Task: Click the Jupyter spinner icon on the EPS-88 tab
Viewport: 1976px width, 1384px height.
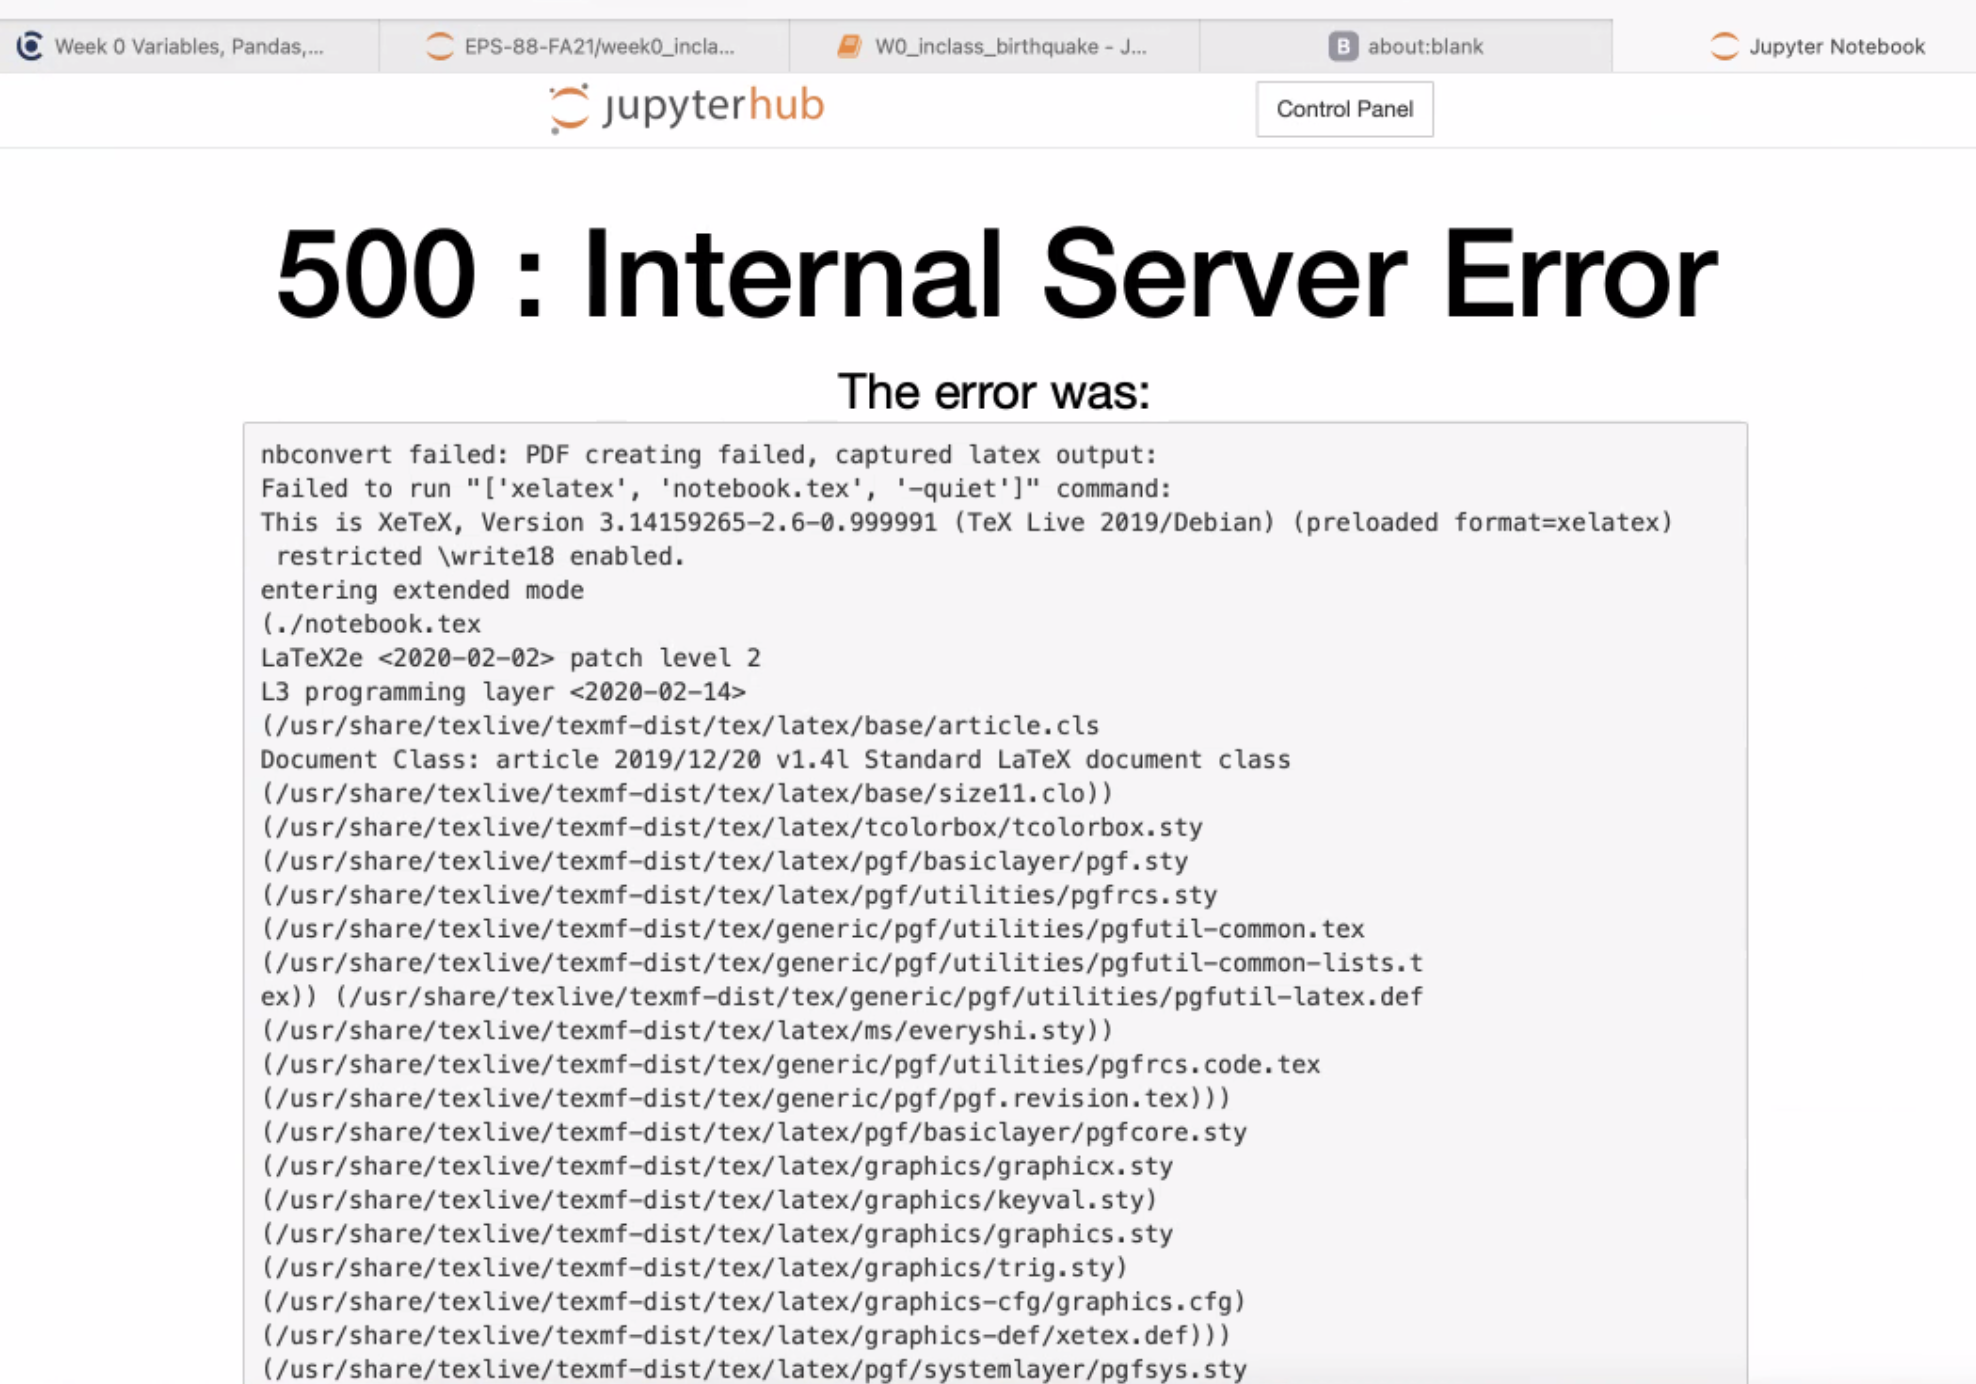Action: point(438,45)
